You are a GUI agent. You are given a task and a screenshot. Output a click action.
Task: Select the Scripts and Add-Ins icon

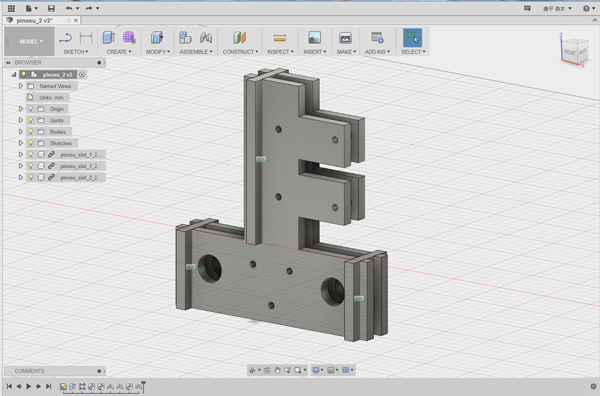click(377, 37)
